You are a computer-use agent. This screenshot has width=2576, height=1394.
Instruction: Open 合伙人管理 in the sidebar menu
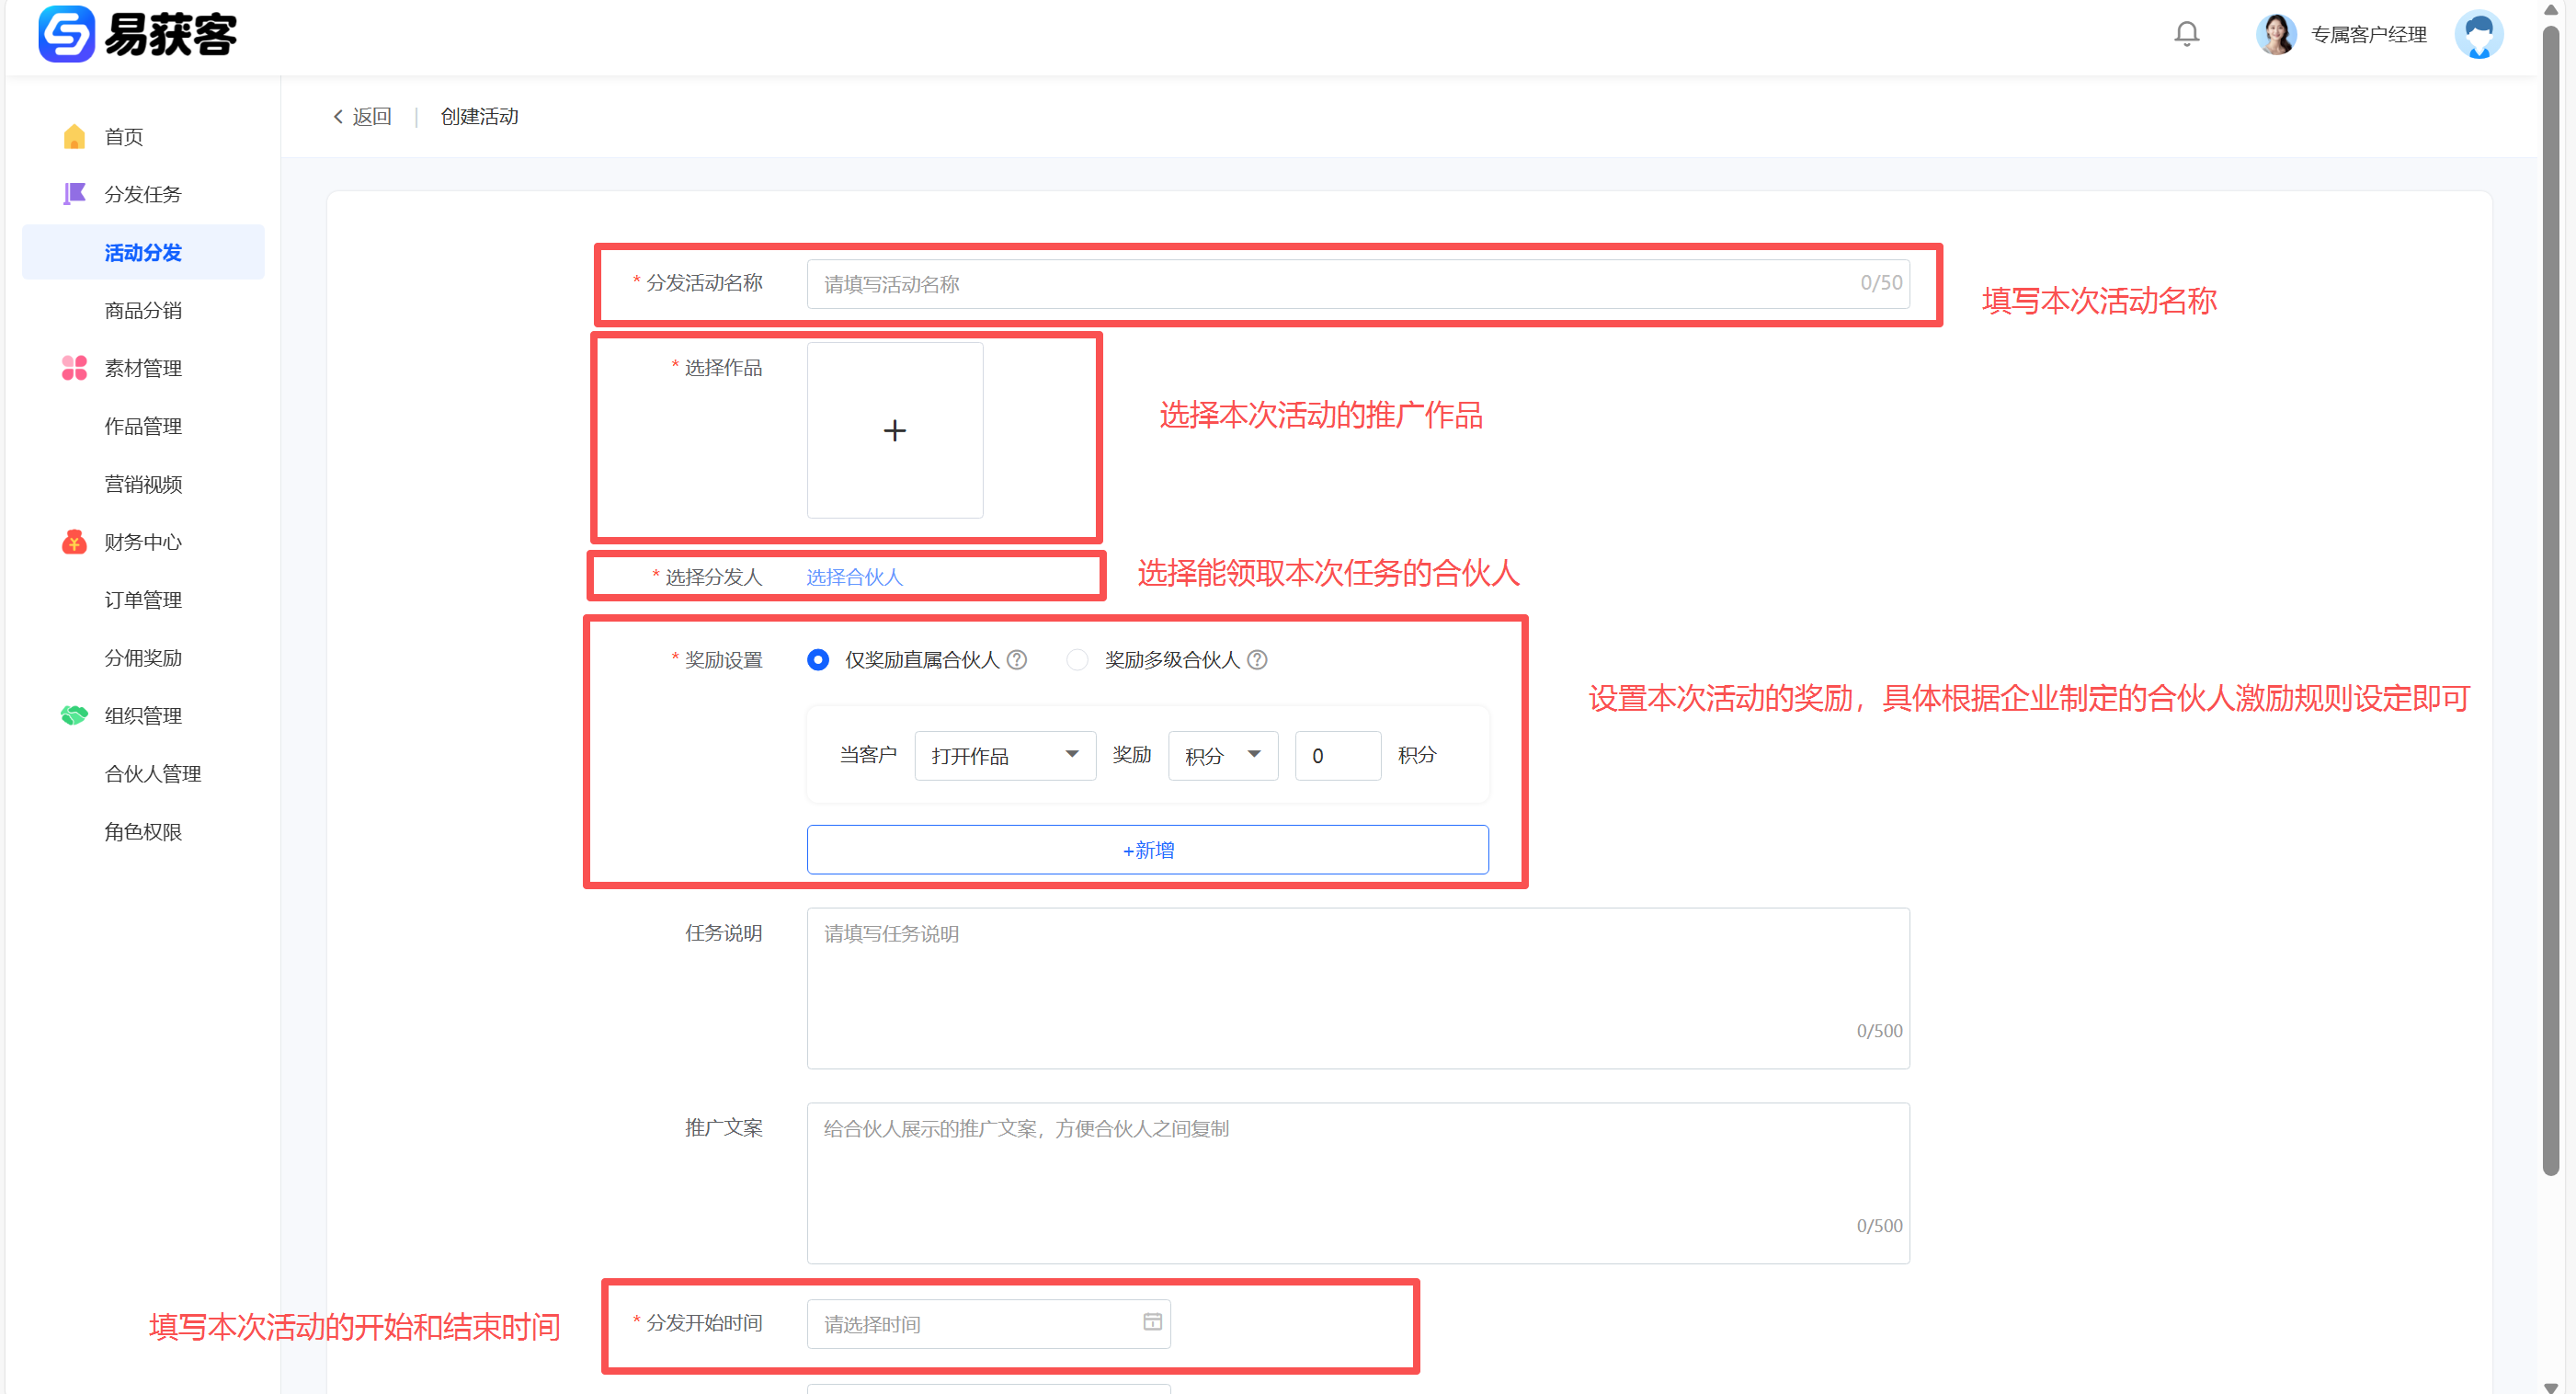click(x=152, y=774)
